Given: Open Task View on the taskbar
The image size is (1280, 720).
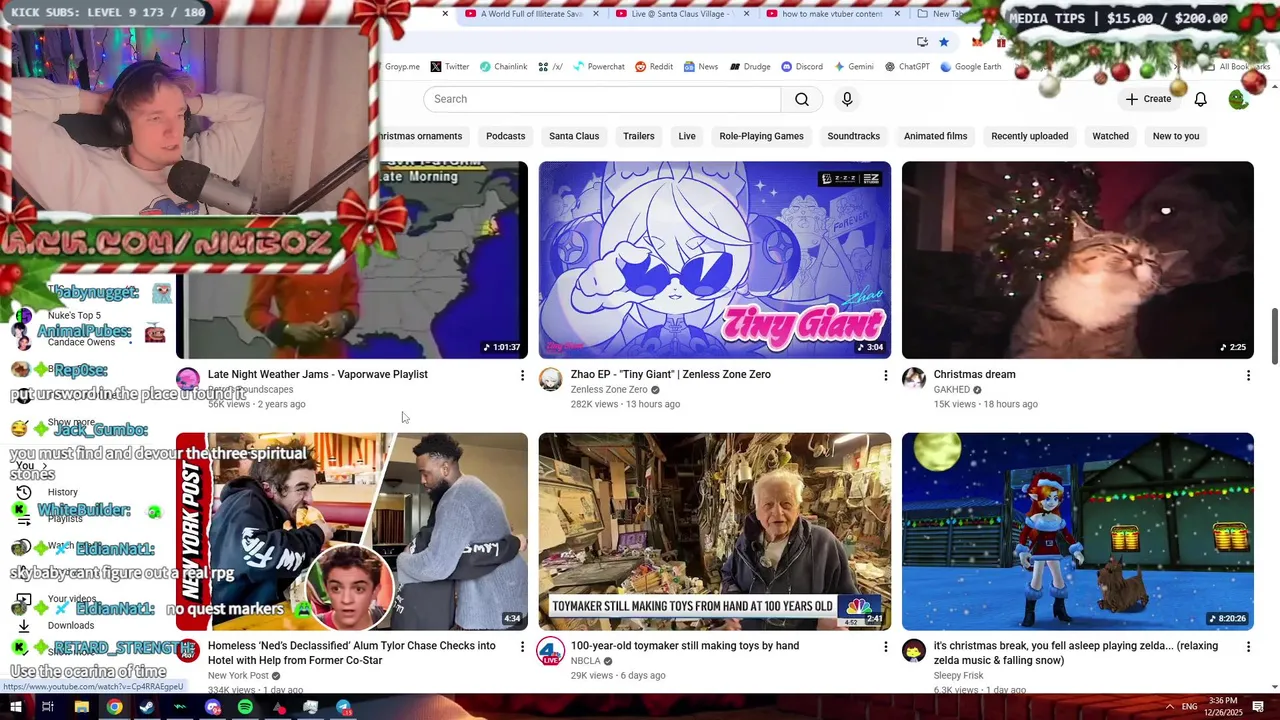Looking at the screenshot, I should point(47,707).
